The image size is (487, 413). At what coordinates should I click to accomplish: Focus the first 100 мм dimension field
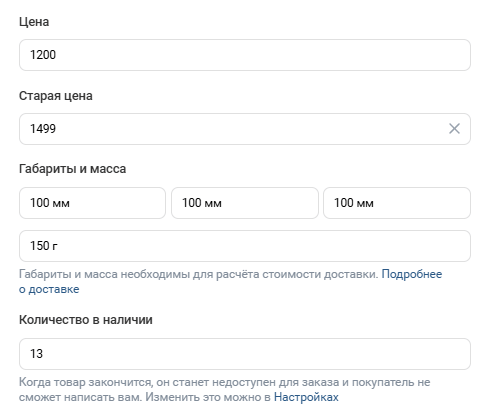click(x=92, y=203)
